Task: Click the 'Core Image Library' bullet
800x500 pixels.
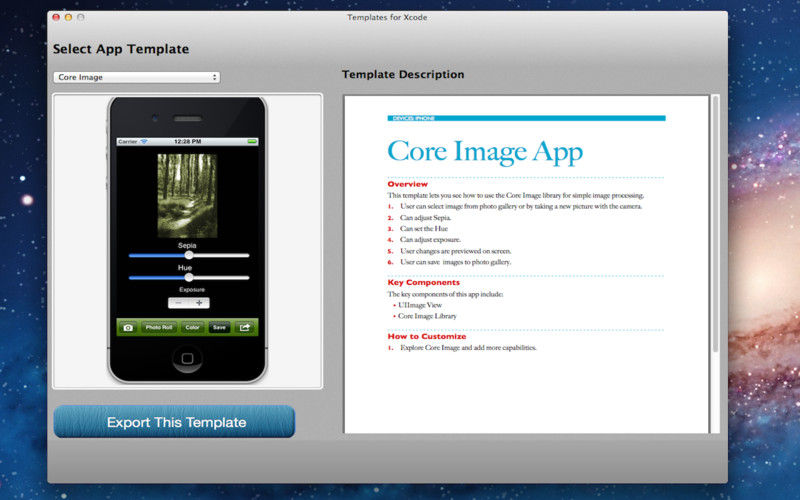Action: coord(427,316)
